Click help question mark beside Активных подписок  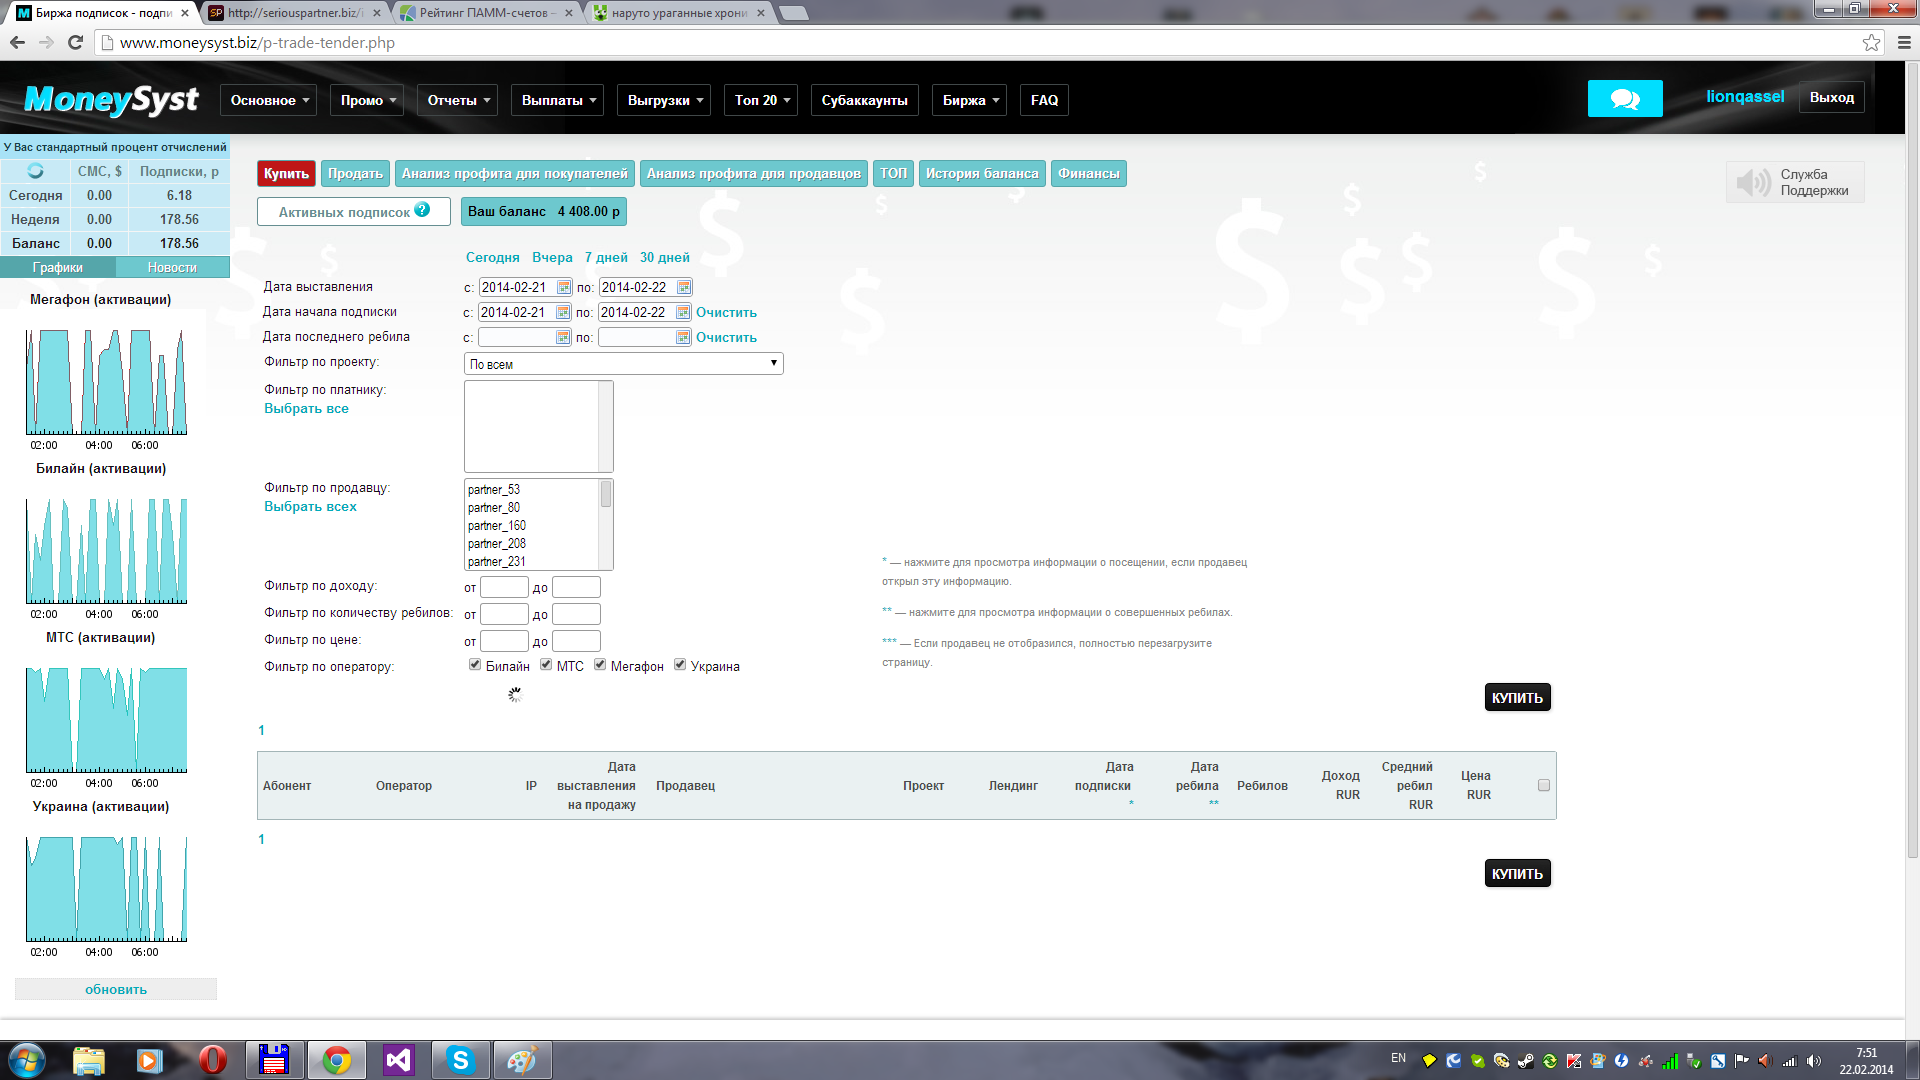pos(422,210)
